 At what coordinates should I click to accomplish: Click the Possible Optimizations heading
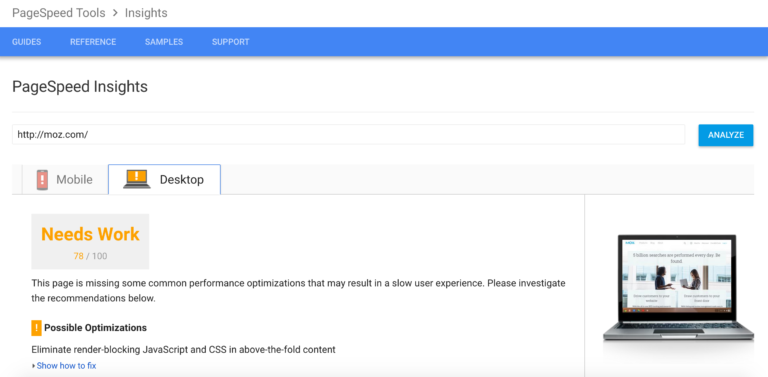(96, 328)
